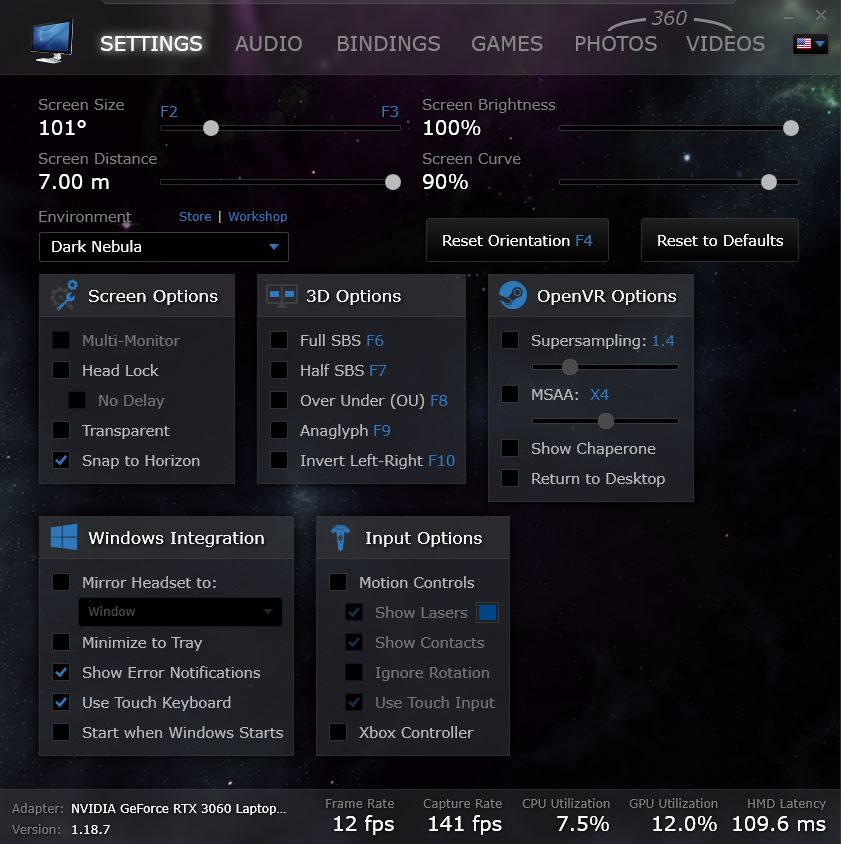Click the Screen Curve slider handle
Image resolution: width=841 pixels, height=844 pixels.
(x=769, y=182)
